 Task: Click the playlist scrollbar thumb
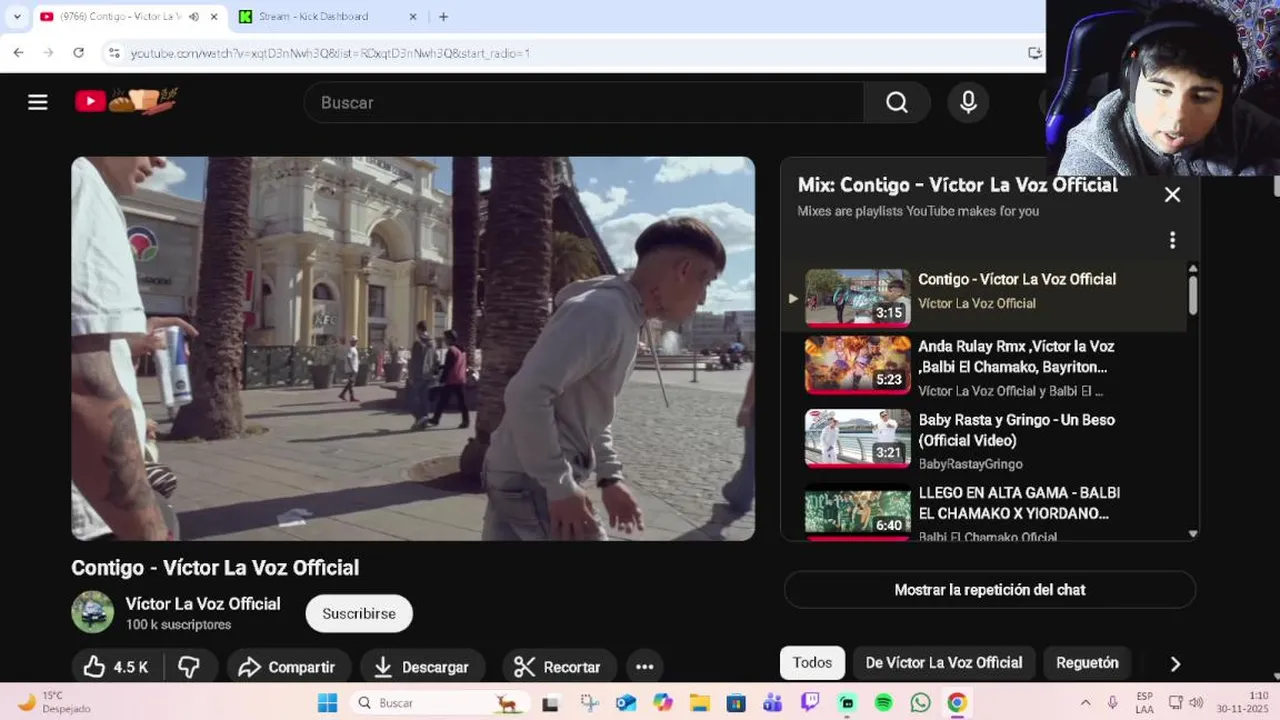tap(1193, 295)
